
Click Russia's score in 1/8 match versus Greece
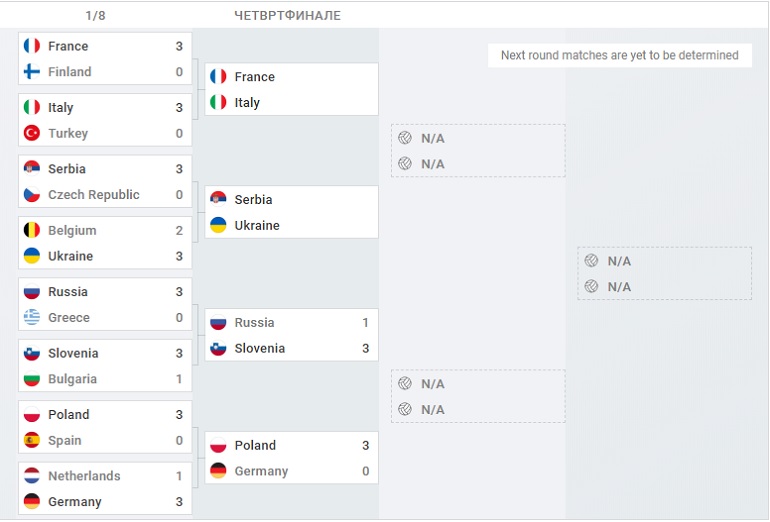(179, 292)
